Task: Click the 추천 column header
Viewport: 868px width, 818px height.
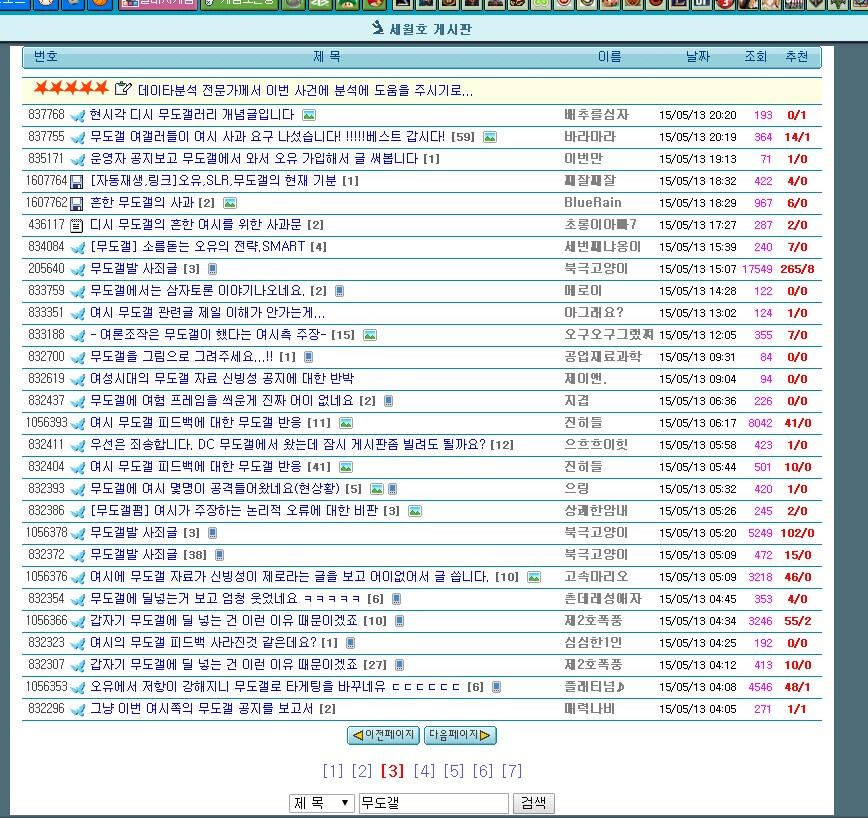Action: [x=797, y=56]
